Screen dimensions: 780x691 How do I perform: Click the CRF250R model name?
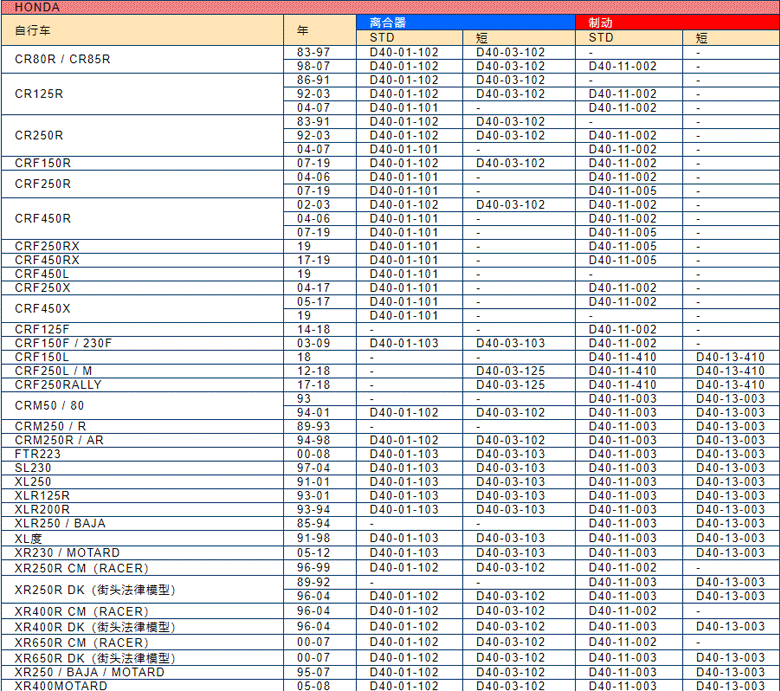point(43,184)
